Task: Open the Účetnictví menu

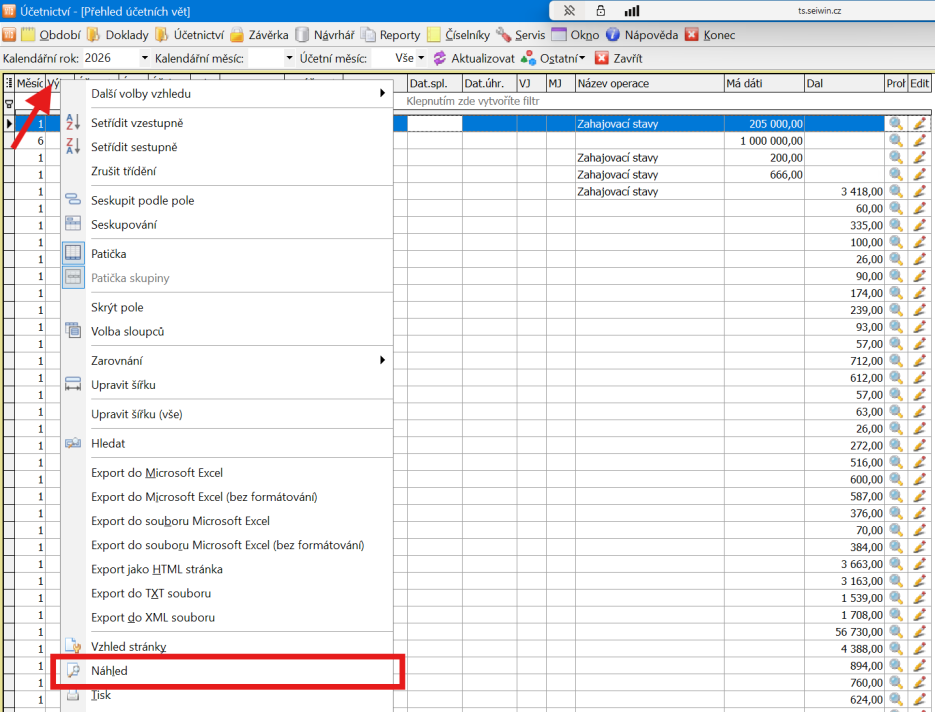Action: (x=189, y=35)
